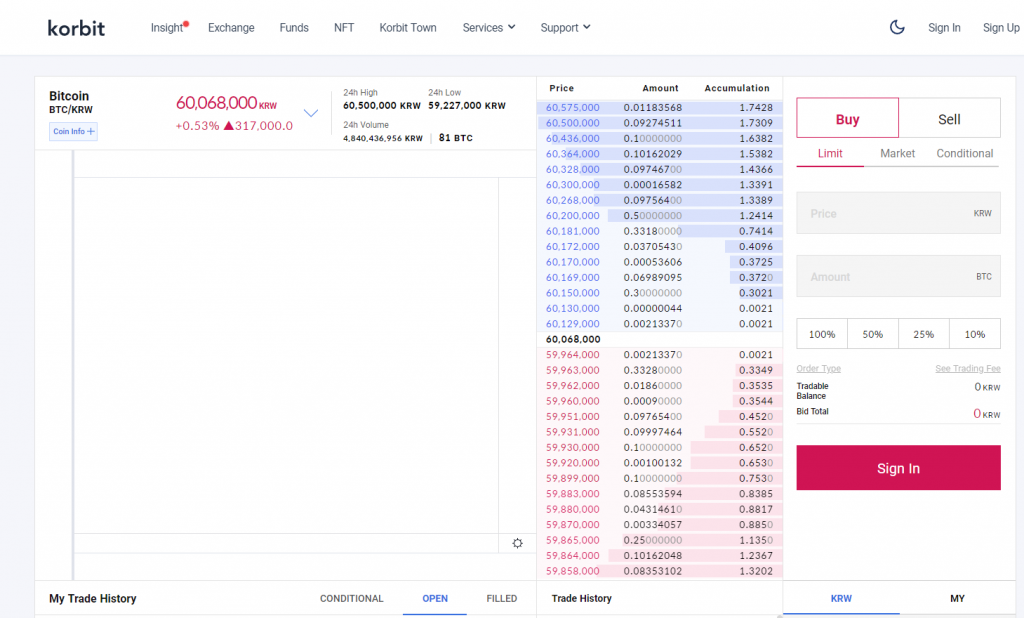
Task: Click the Price input field
Action: tap(898, 213)
